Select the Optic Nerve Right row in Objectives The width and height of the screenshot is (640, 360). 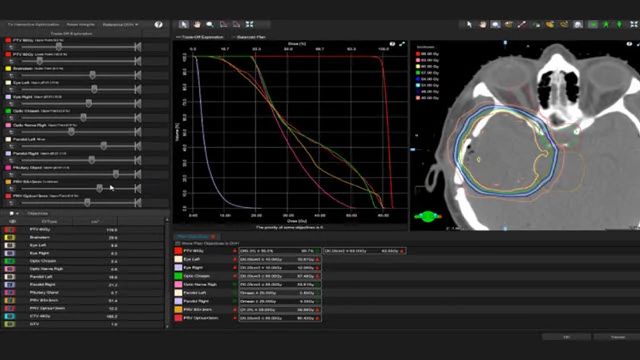point(83,269)
